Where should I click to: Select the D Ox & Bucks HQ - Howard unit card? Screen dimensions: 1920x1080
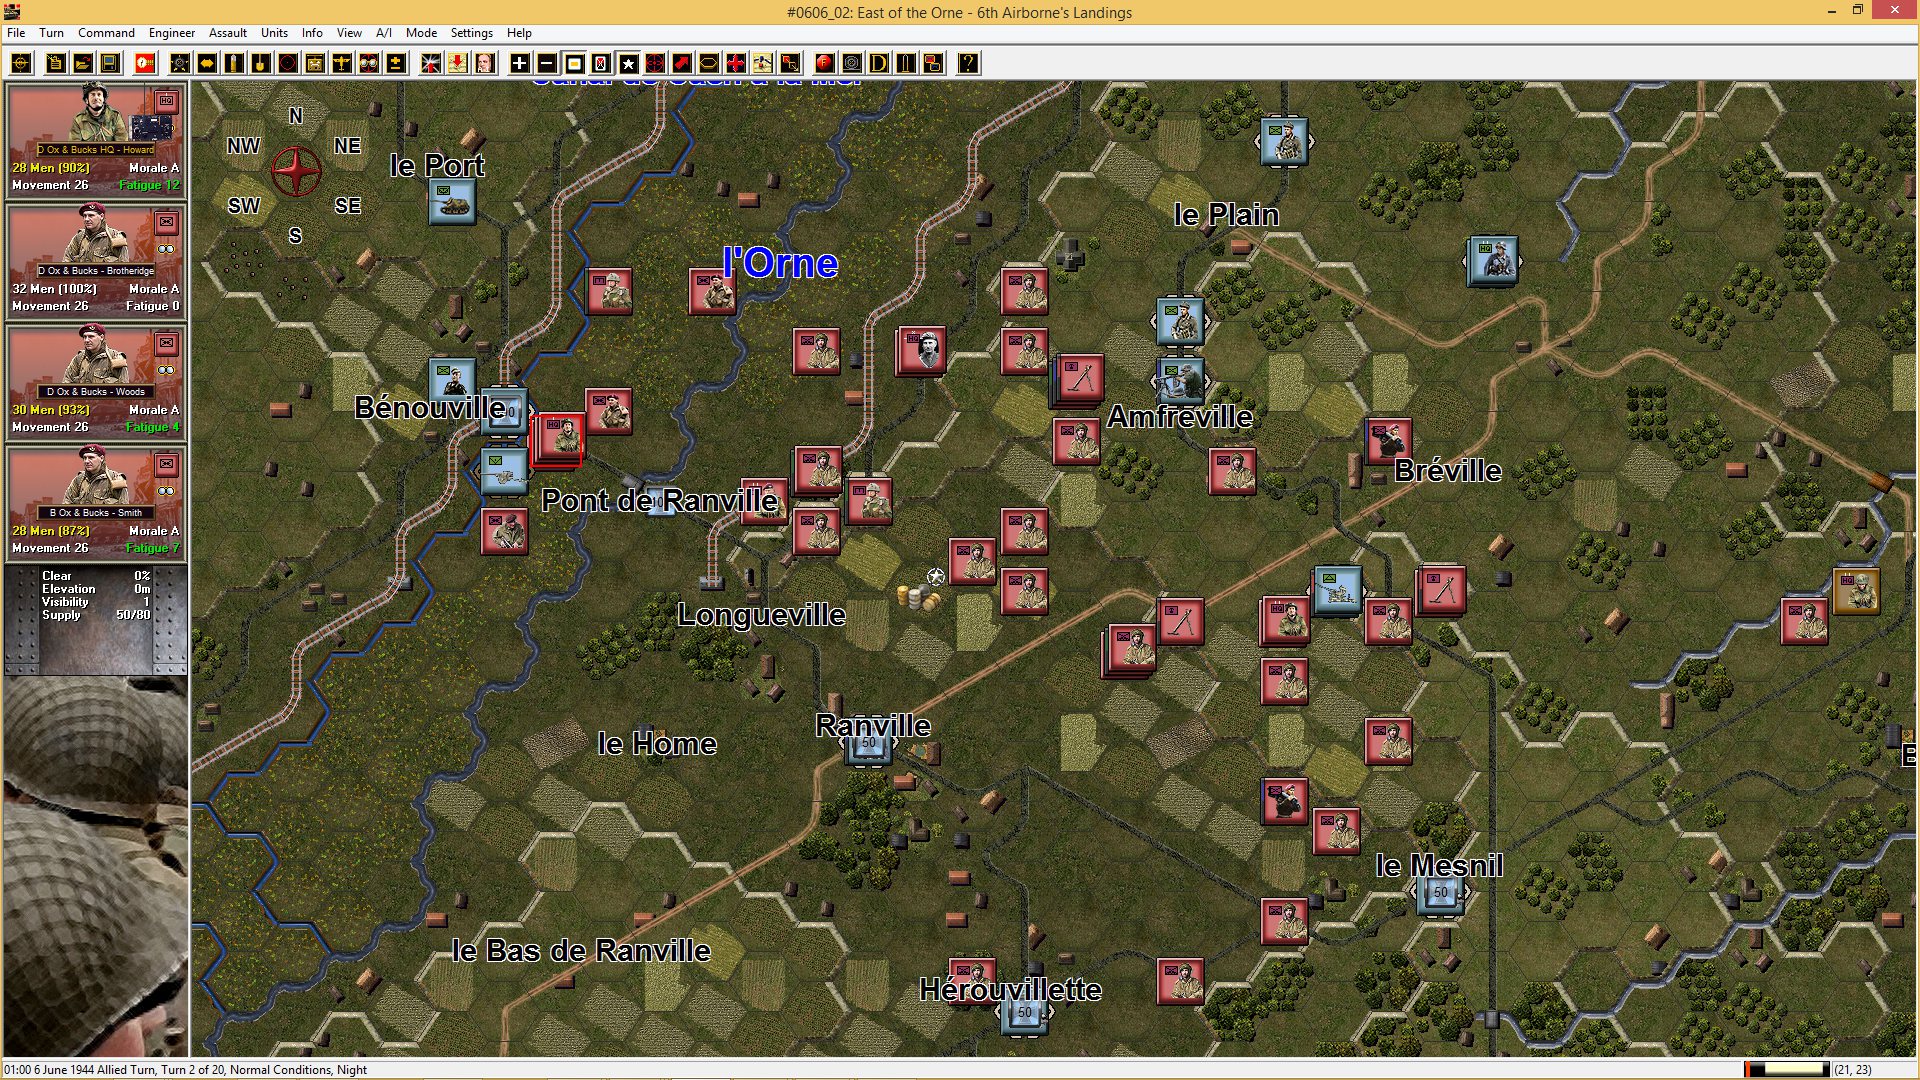tap(96, 140)
